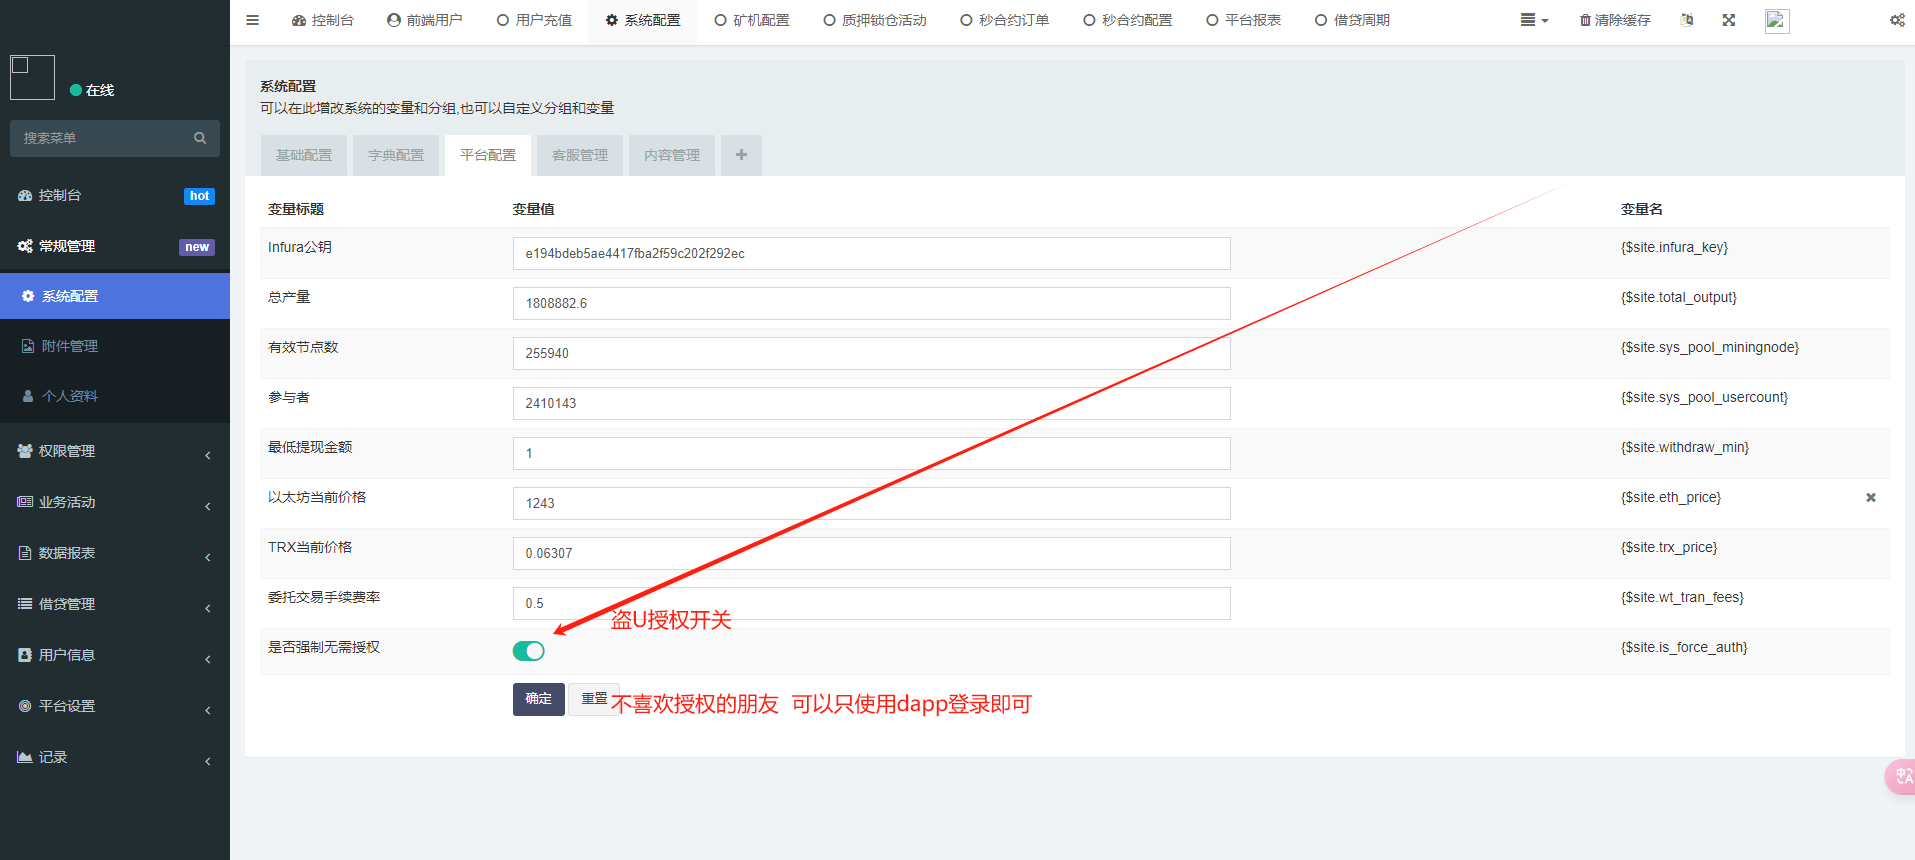Open 附件管理 in the sidebar

[70, 346]
